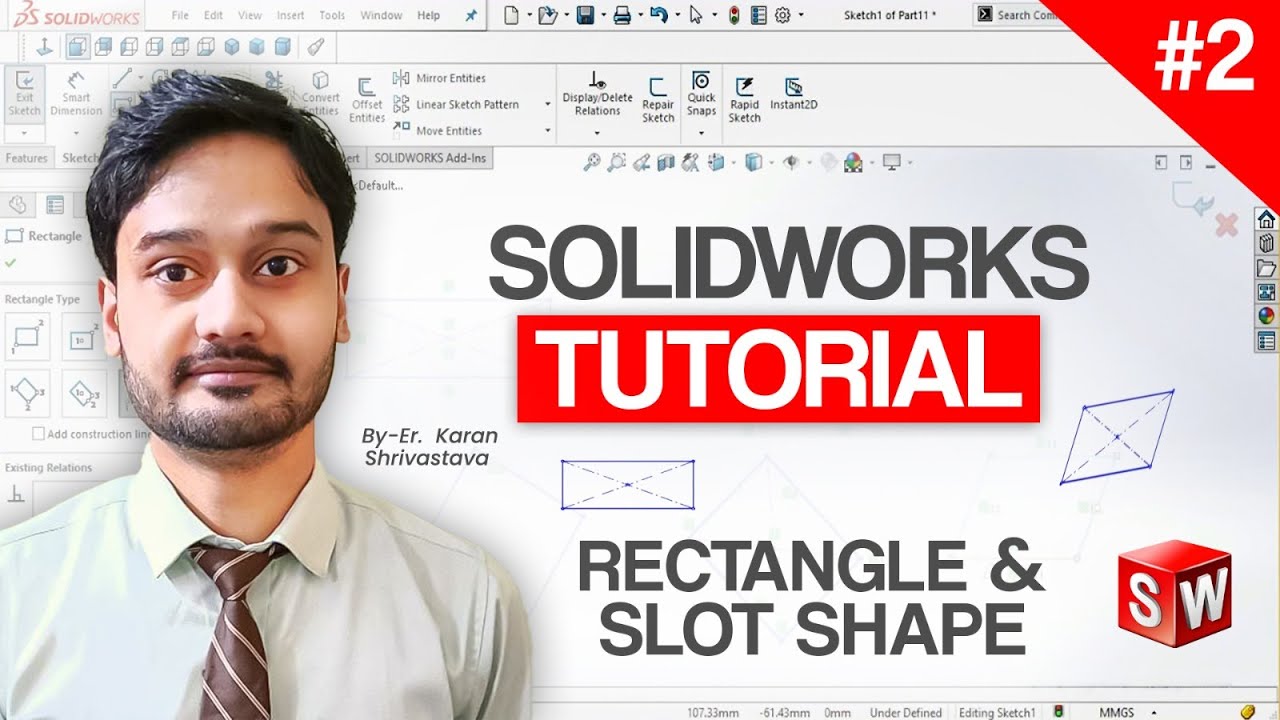Click the Zoom to Fit magnifier
The width and height of the screenshot is (1280, 720).
coord(592,162)
